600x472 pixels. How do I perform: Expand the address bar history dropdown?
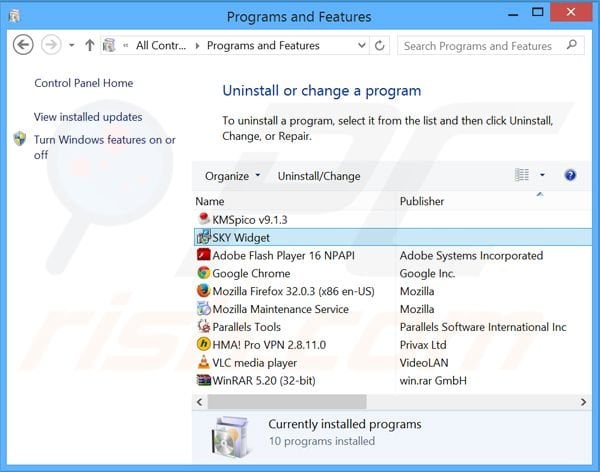[361, 45]
